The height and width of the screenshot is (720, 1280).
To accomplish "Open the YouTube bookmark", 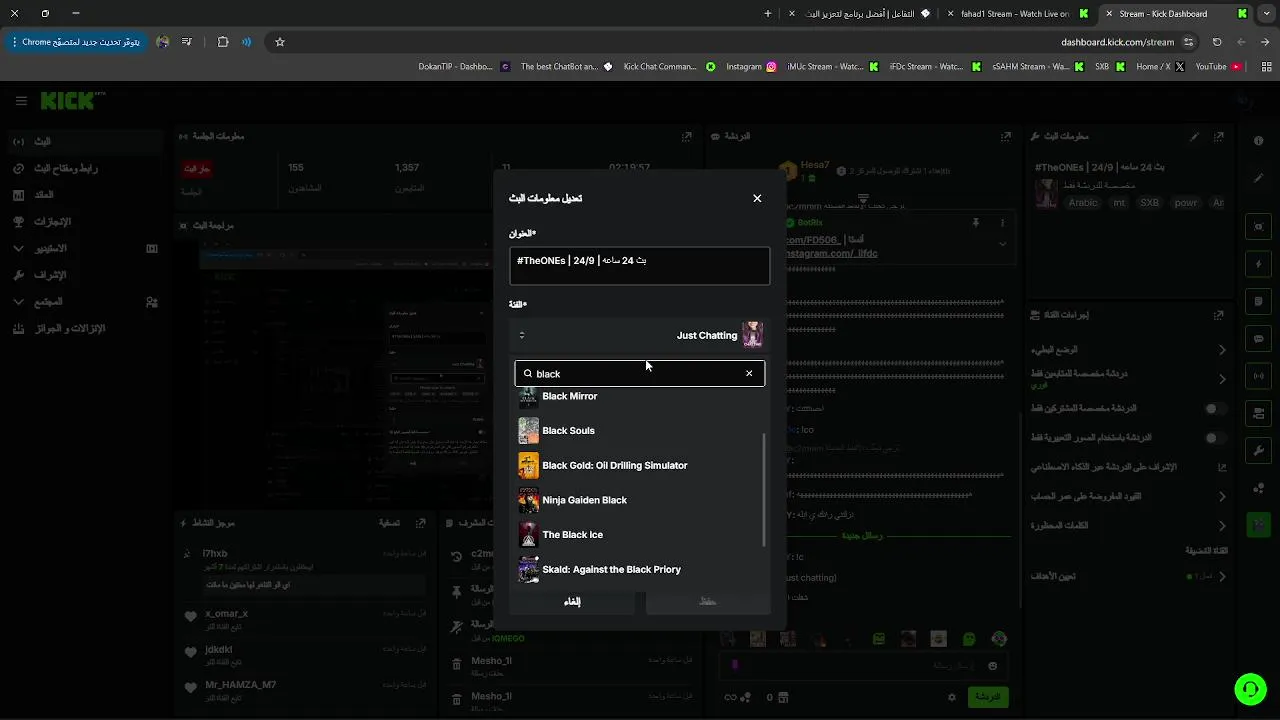I will [1218, 67].
